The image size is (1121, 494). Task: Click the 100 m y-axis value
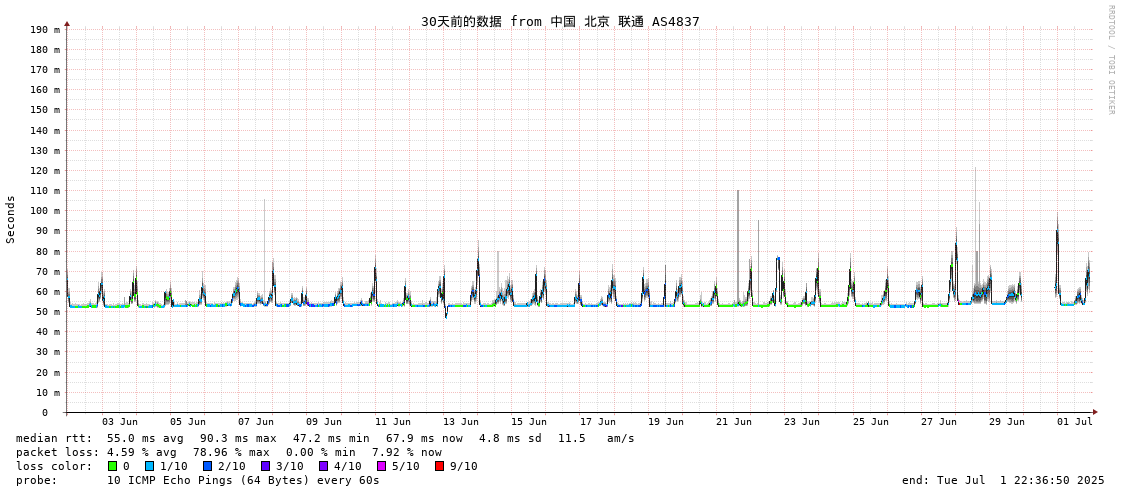(46, 211)
